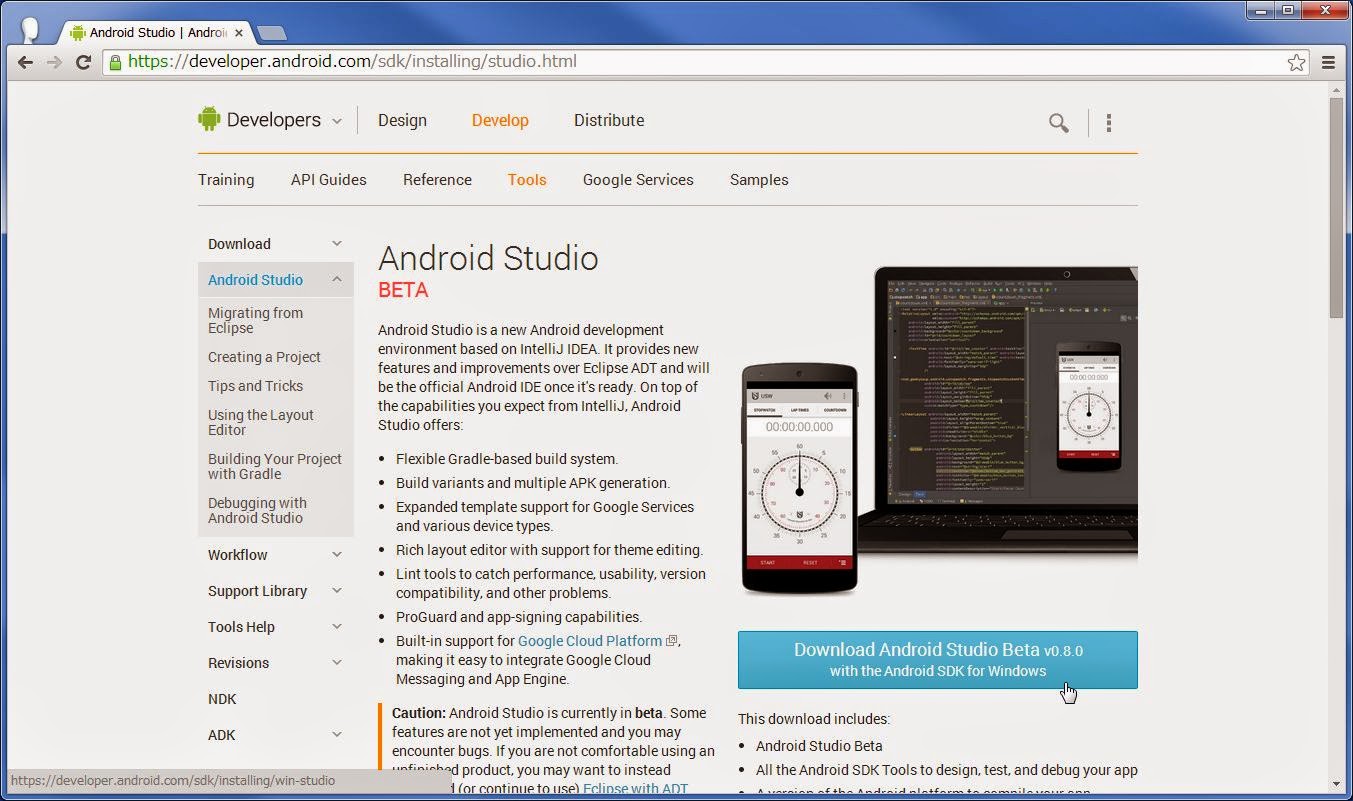Open the Design top navigation tab
The width and height of the screenshot is (1353, 801).
click(x=402, y=120)
